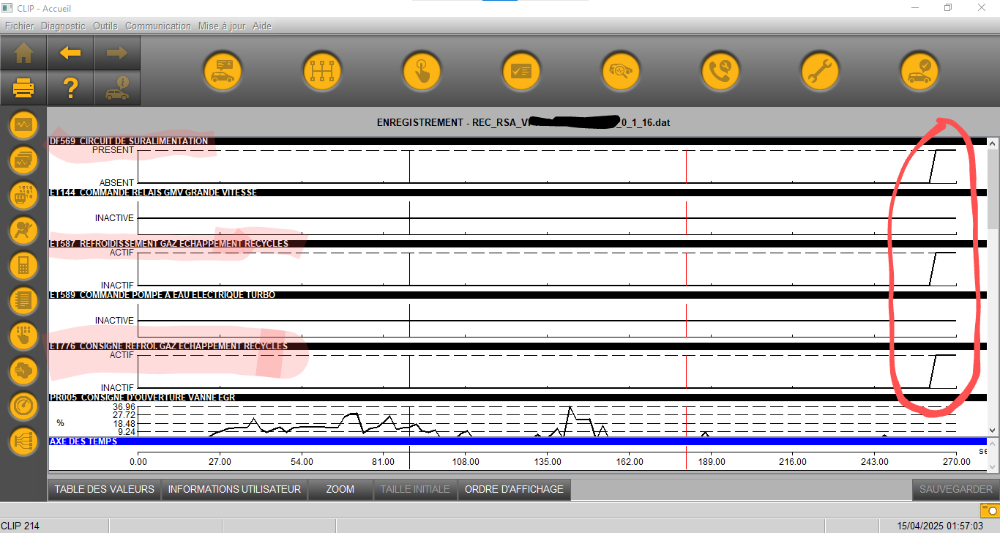Screen dimensions: 1000x533
Task: Click the ORDRE D'AFFICHAGE button
Action: (x=515, y=490)
